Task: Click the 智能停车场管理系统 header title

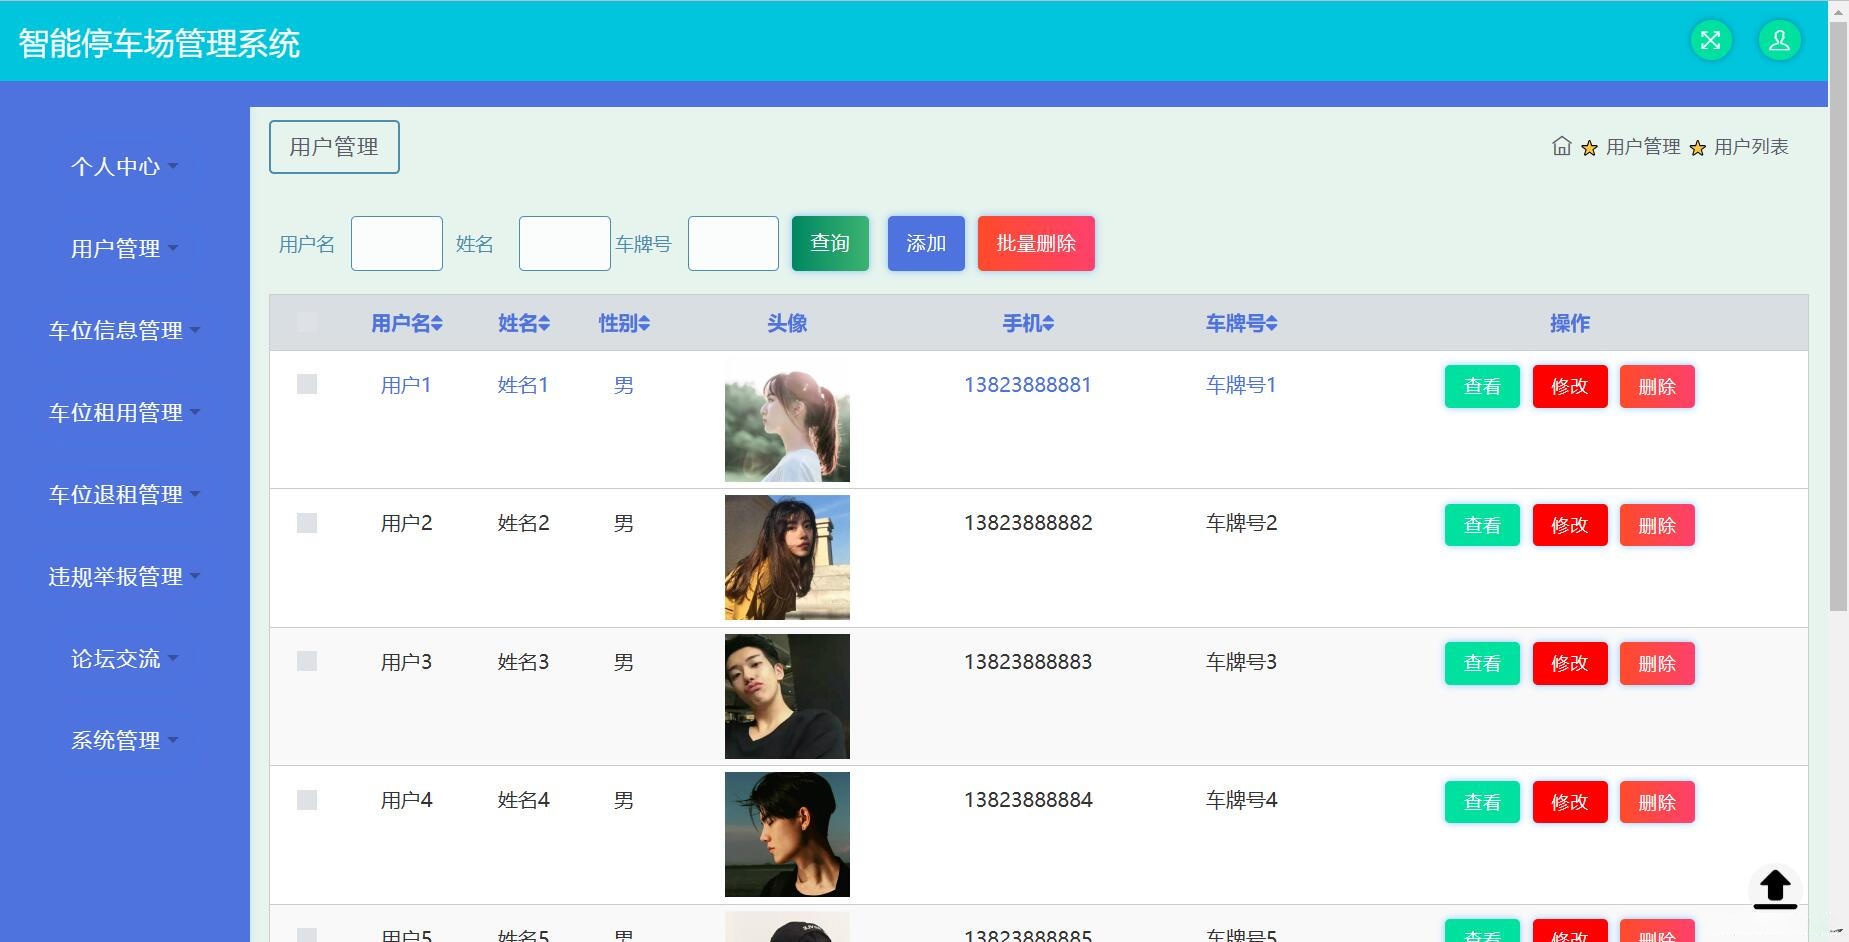Action: point(159,43)
